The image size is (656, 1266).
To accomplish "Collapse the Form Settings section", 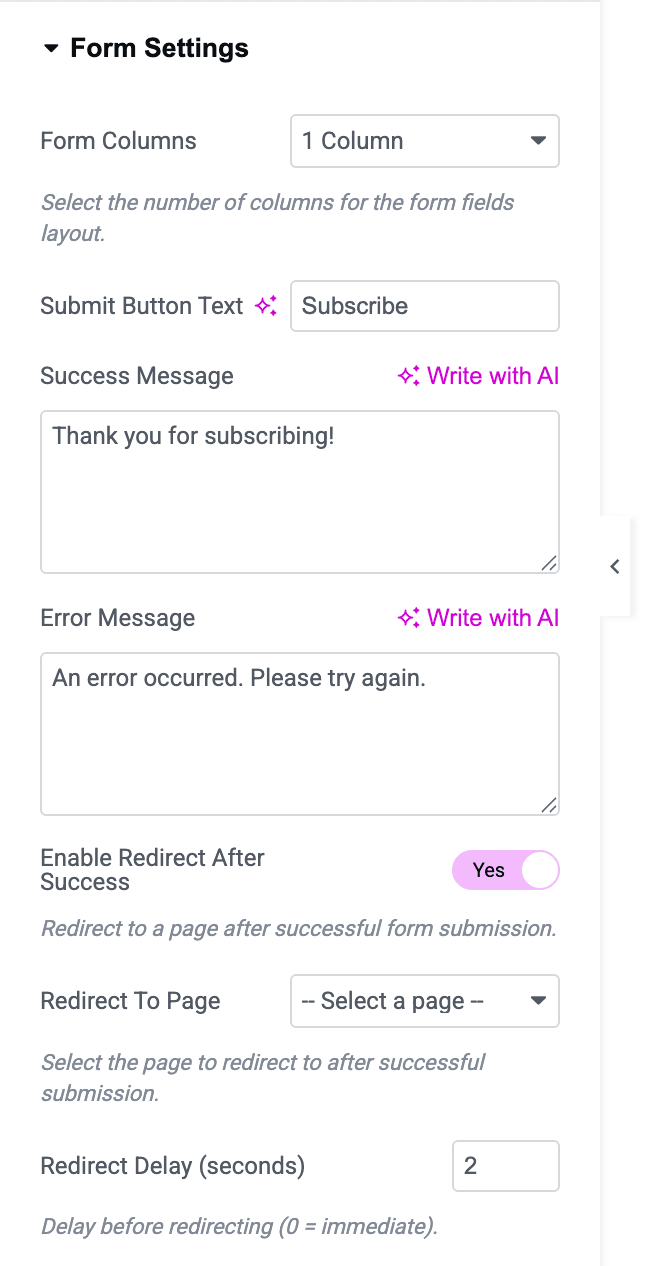I will [x=53, y=47].
